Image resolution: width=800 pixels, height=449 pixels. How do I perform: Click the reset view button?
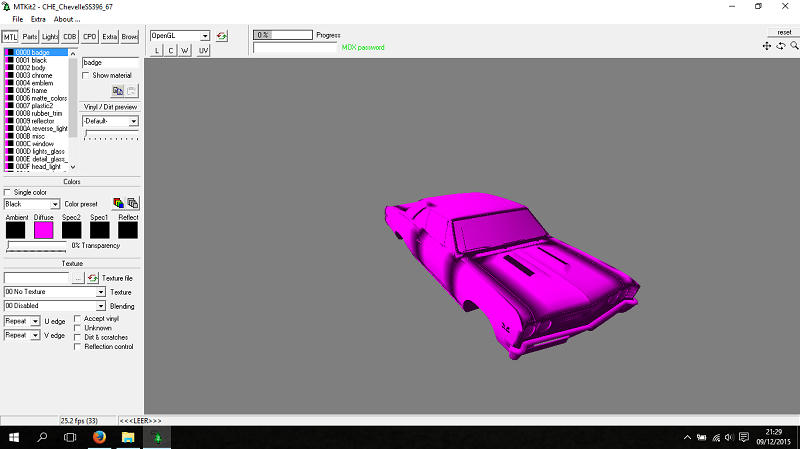(x=784, y=32)
